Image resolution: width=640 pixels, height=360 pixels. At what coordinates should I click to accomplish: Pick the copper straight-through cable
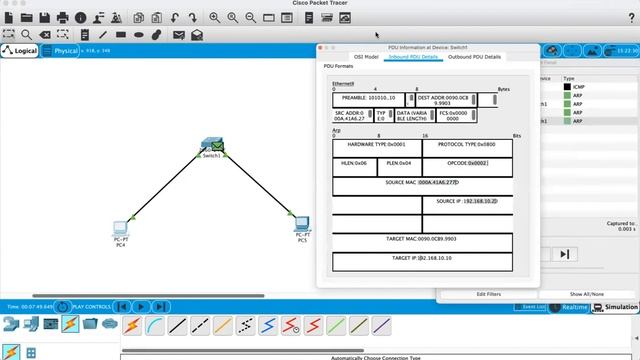point(178,326)
